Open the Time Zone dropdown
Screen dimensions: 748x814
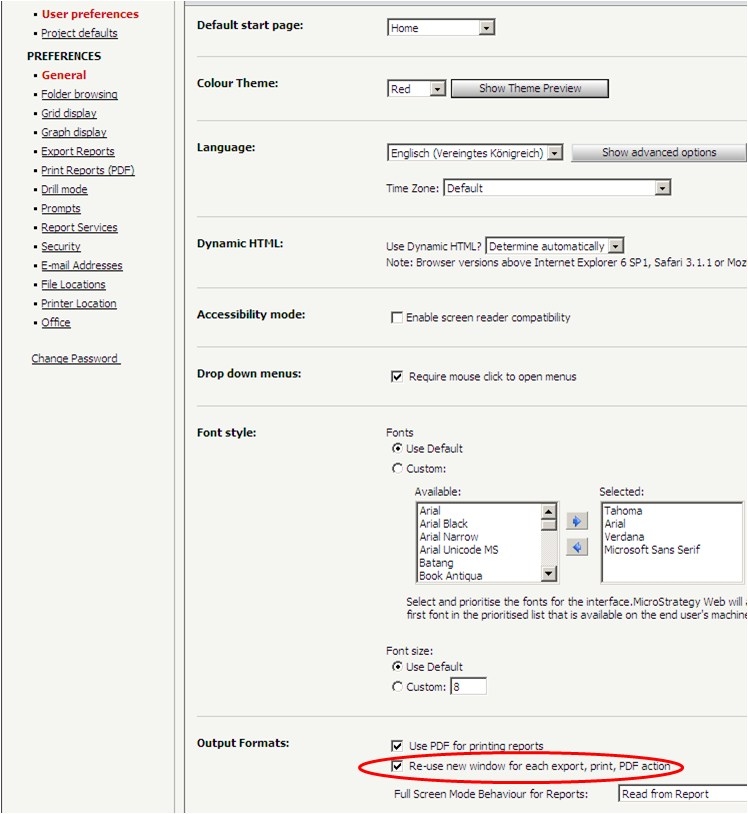click(x=557, y=188)
